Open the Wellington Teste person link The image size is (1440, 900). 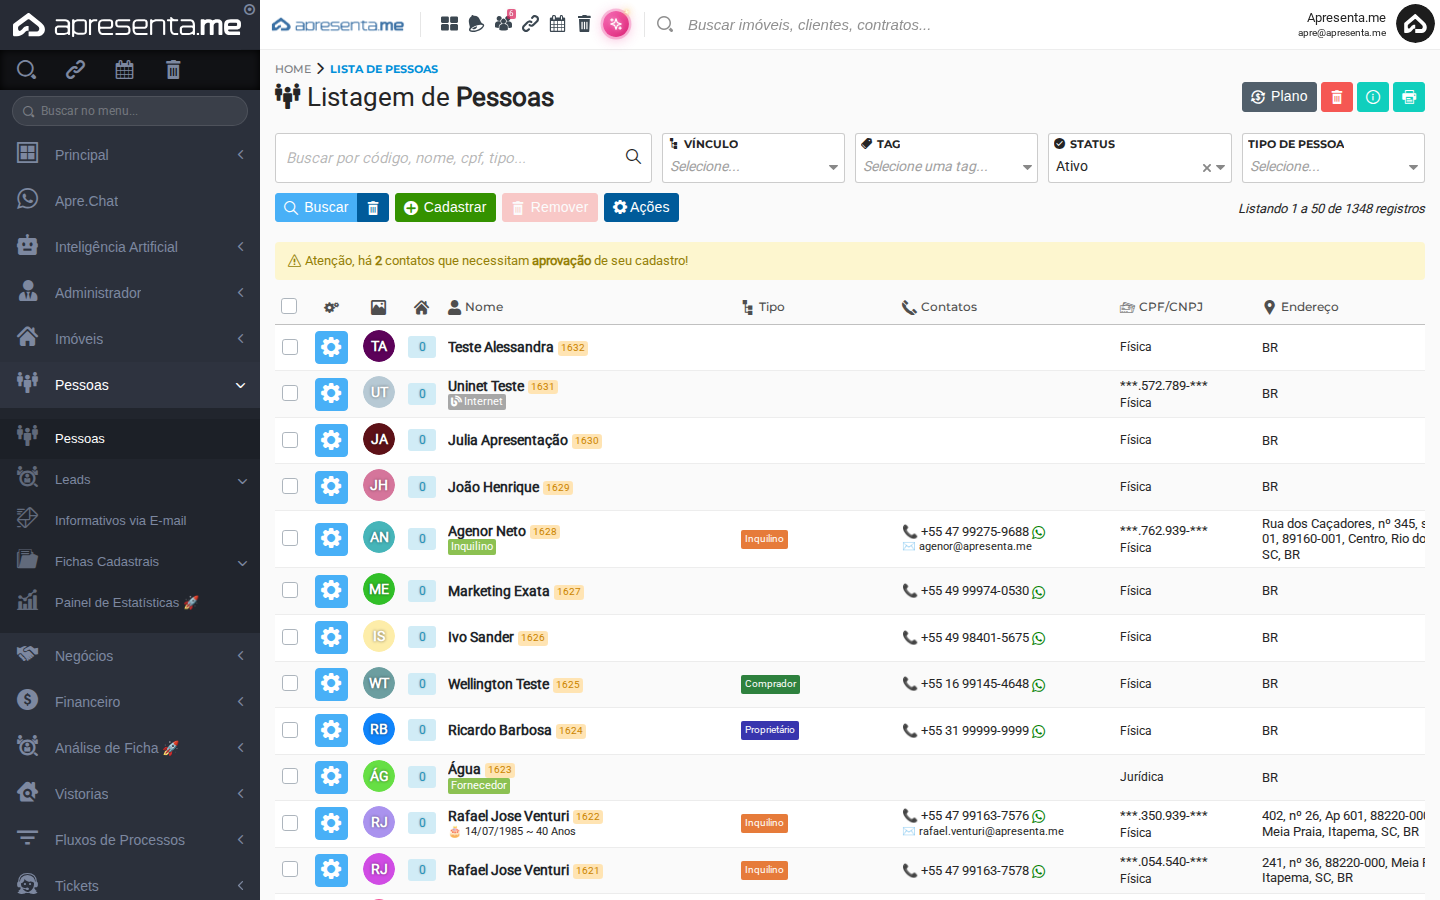tap(498, 684)
